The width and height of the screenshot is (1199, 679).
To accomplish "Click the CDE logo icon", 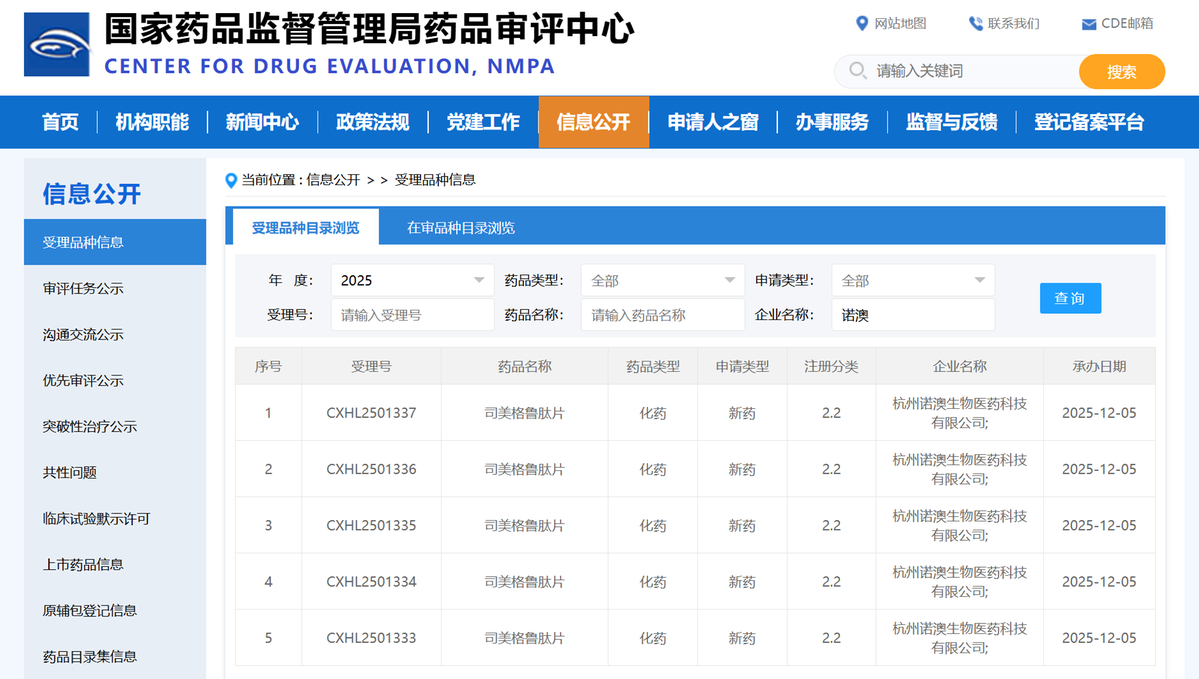I will tap(57, 45).
